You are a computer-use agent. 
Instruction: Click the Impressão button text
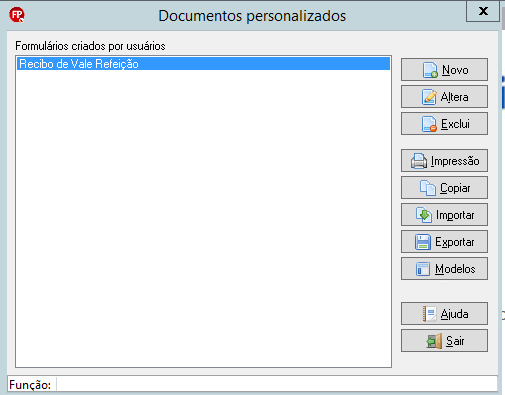[x=455, y=161]
